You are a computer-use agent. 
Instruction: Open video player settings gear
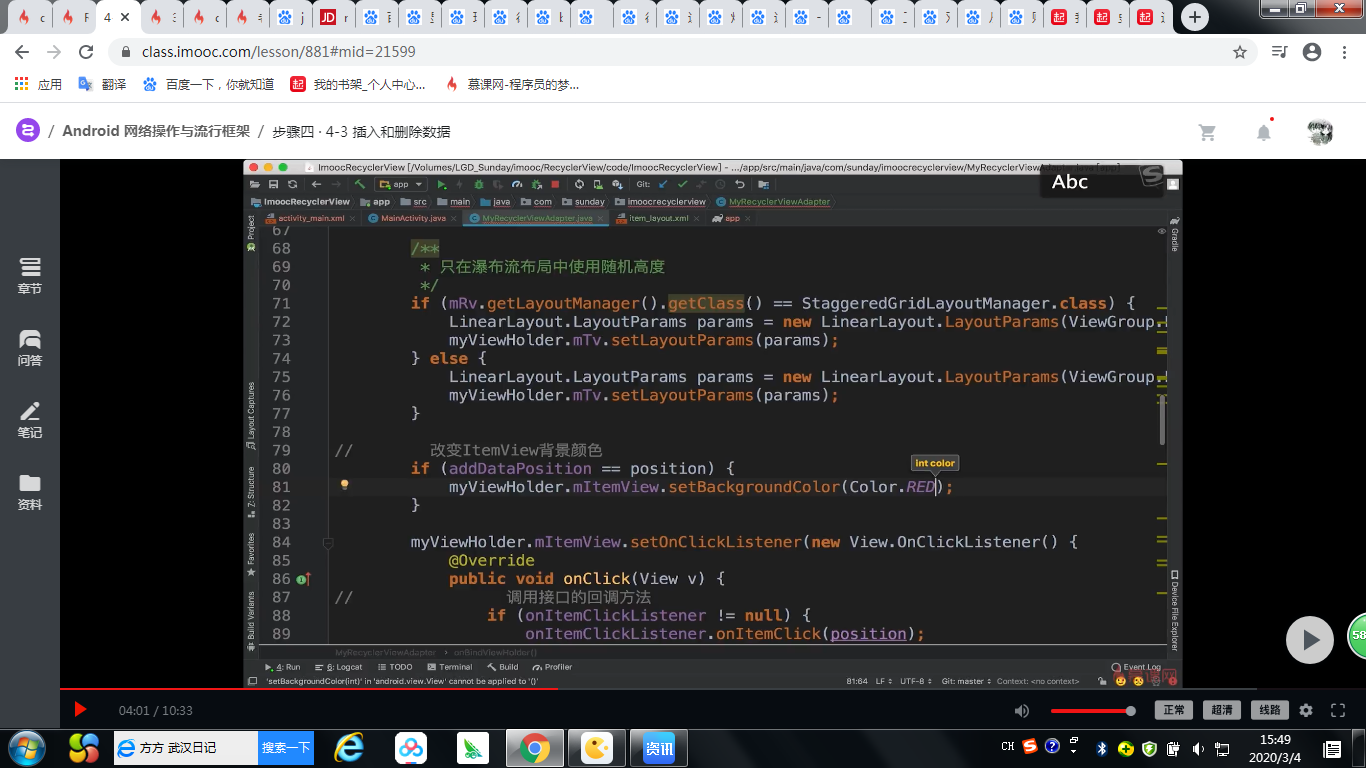click(1306, 711)
